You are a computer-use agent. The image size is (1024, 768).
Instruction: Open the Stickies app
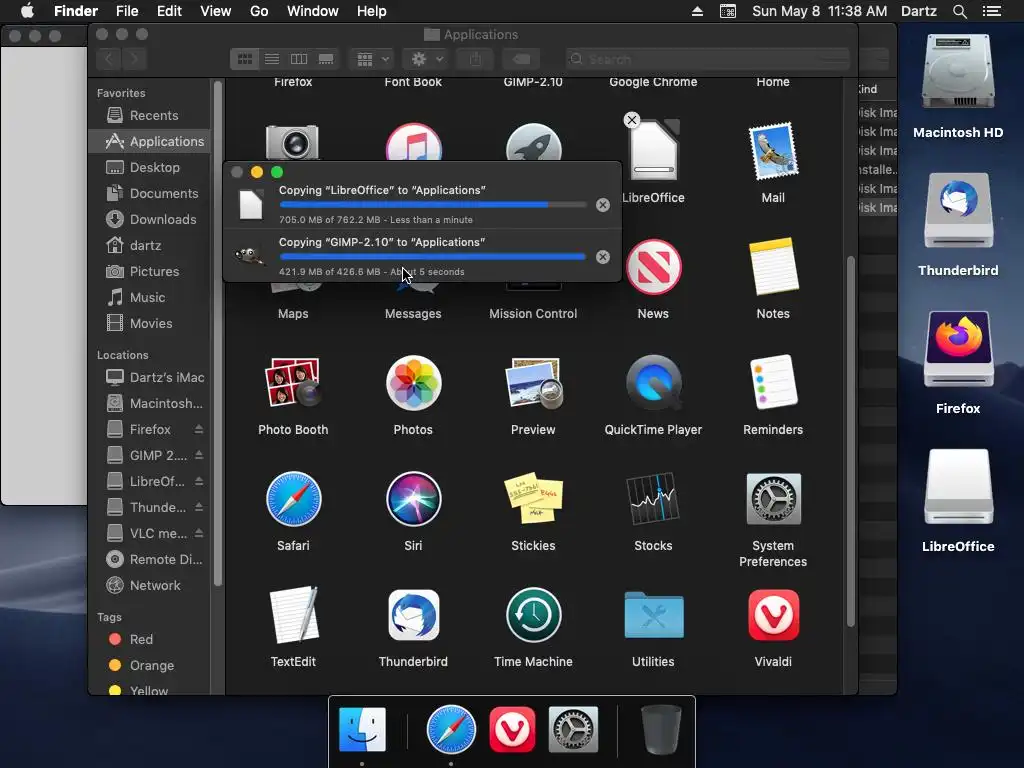(533, 499)
